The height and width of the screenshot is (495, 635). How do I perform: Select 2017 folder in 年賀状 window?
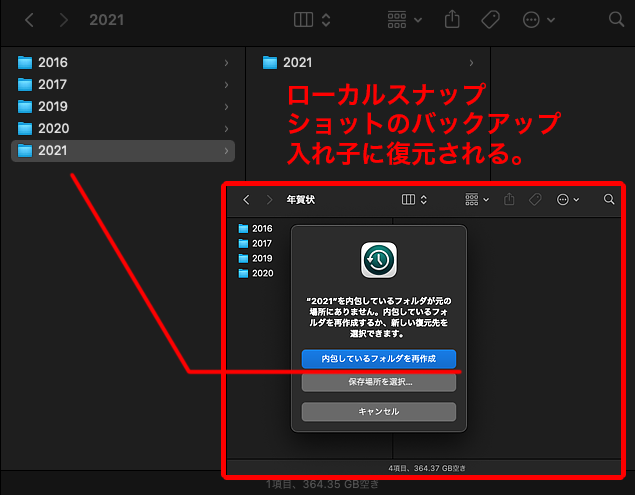point(256,243)
